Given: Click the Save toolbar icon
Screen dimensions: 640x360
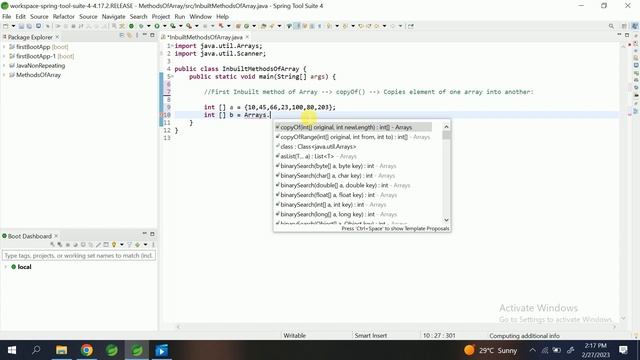Looking at the screenshot, I should tap(21, 26).
